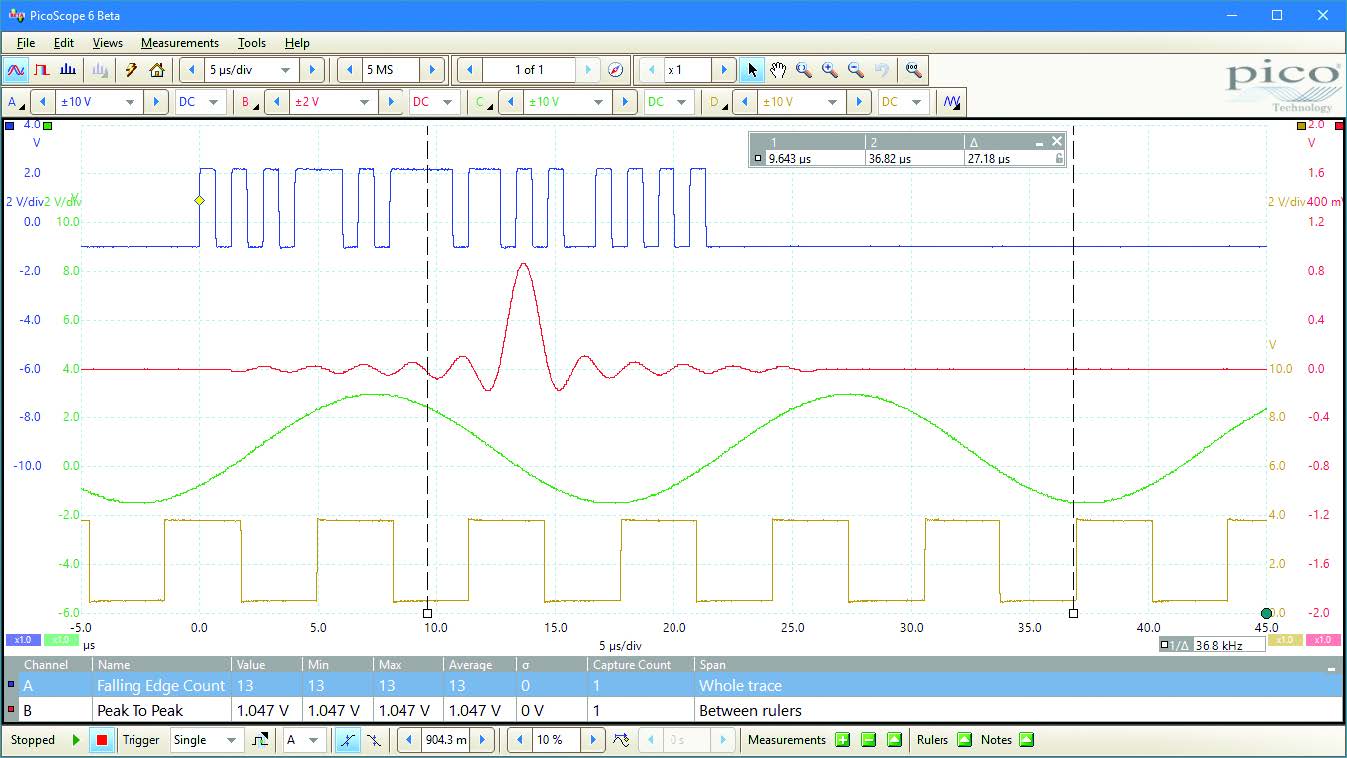Toggle falling edge trigger button
The image size is (1347, 758).
373,740
